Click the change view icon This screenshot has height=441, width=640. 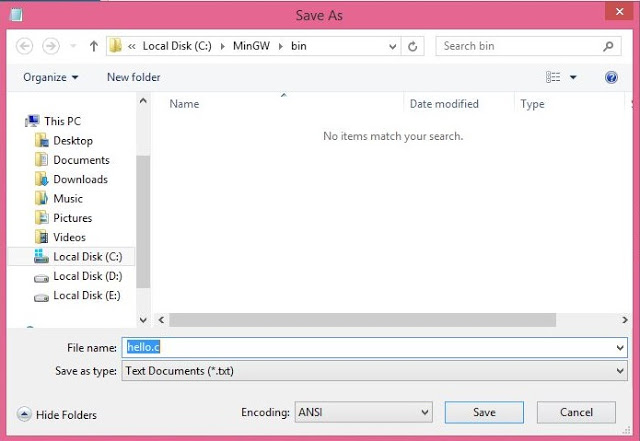click(553, 77)
